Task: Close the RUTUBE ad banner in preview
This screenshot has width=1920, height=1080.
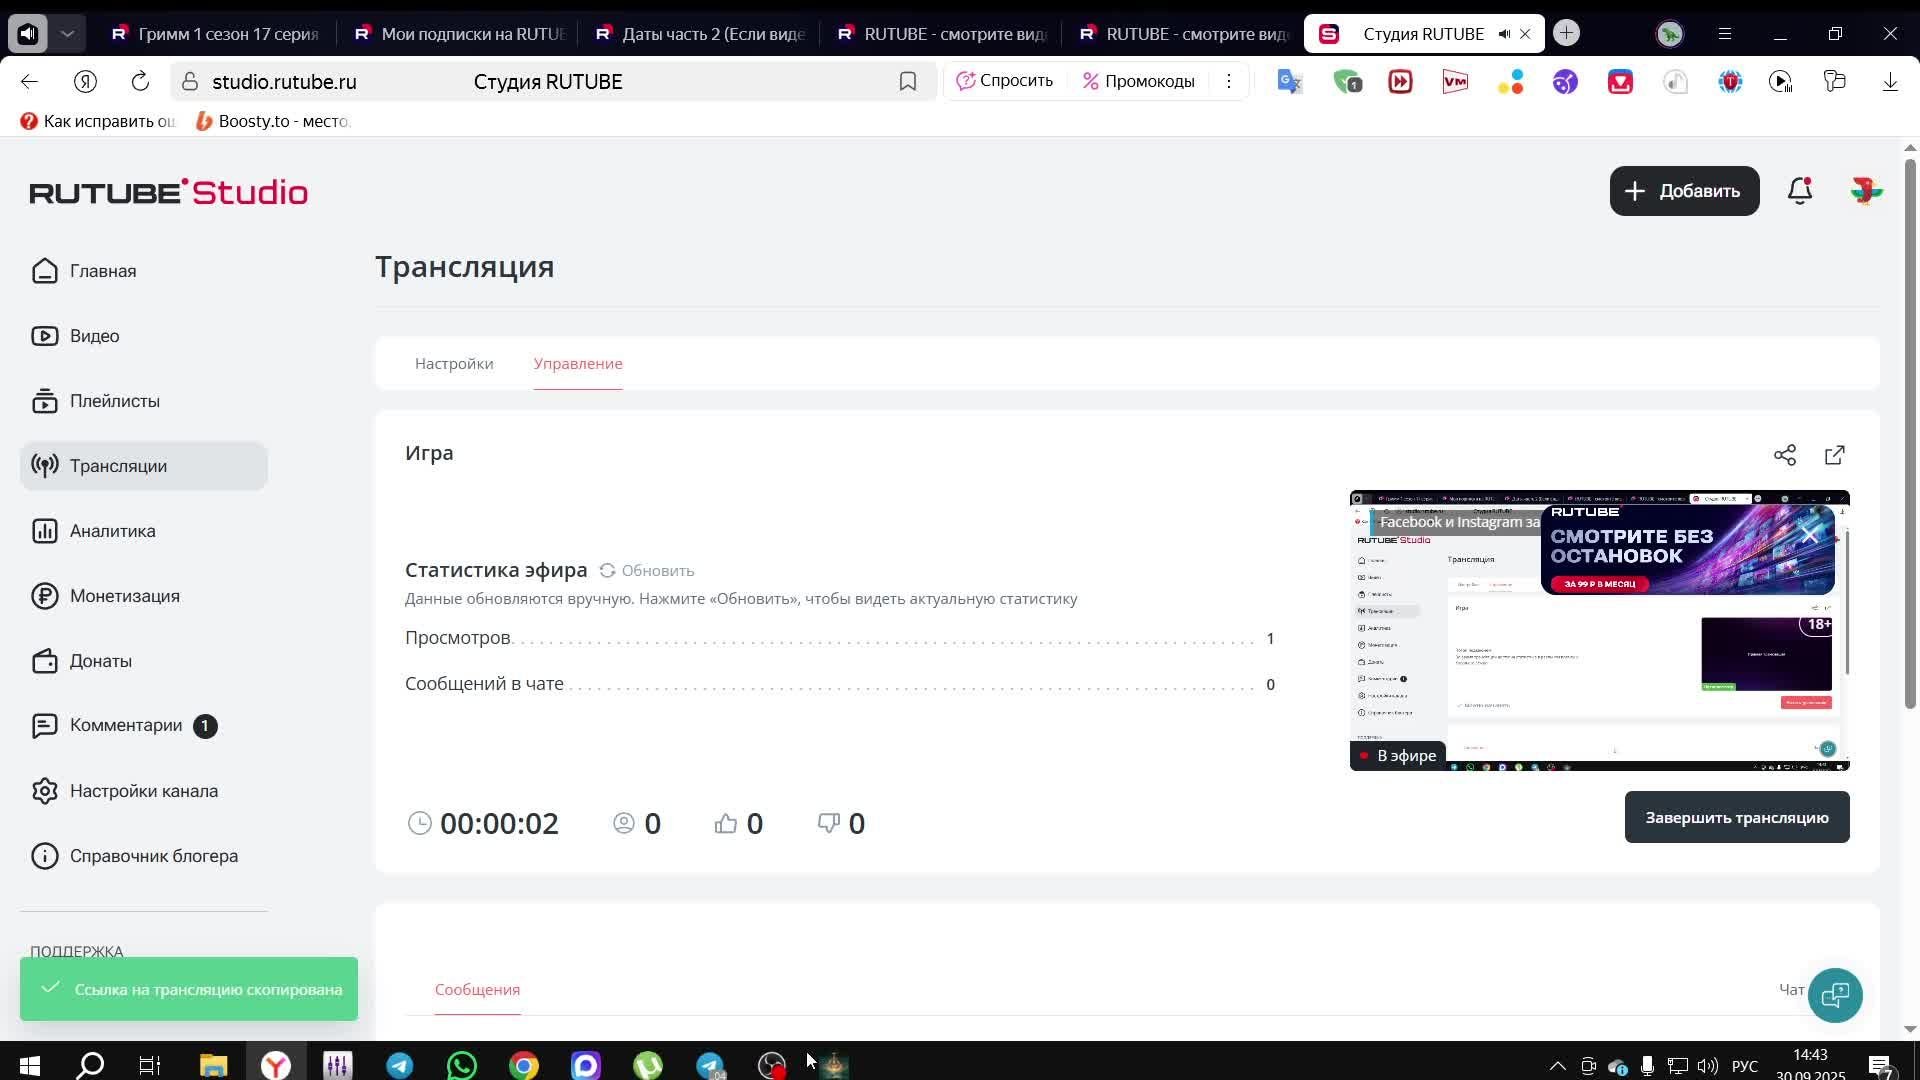Action: (1810, 536)
